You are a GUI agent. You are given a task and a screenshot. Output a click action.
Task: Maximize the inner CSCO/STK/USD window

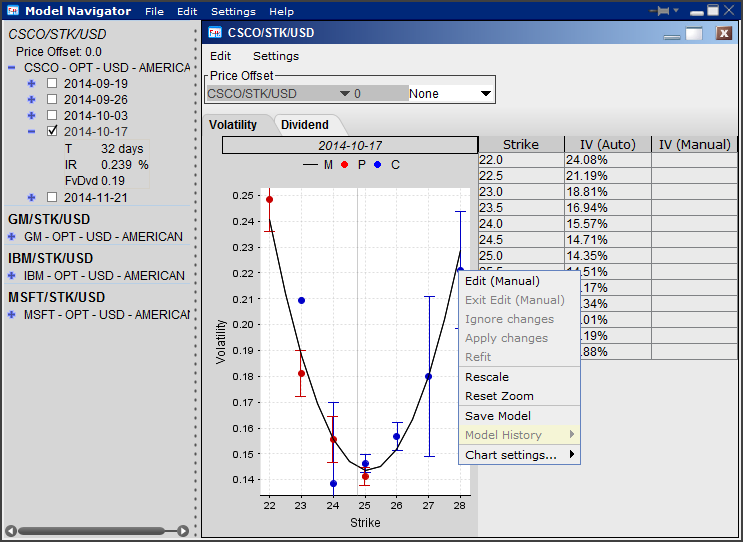(694, 33)
